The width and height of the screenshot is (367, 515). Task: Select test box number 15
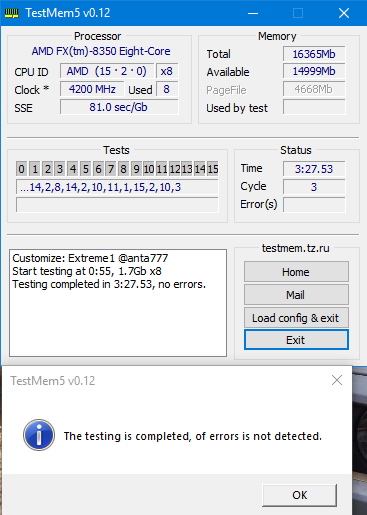tap(213, 169)
